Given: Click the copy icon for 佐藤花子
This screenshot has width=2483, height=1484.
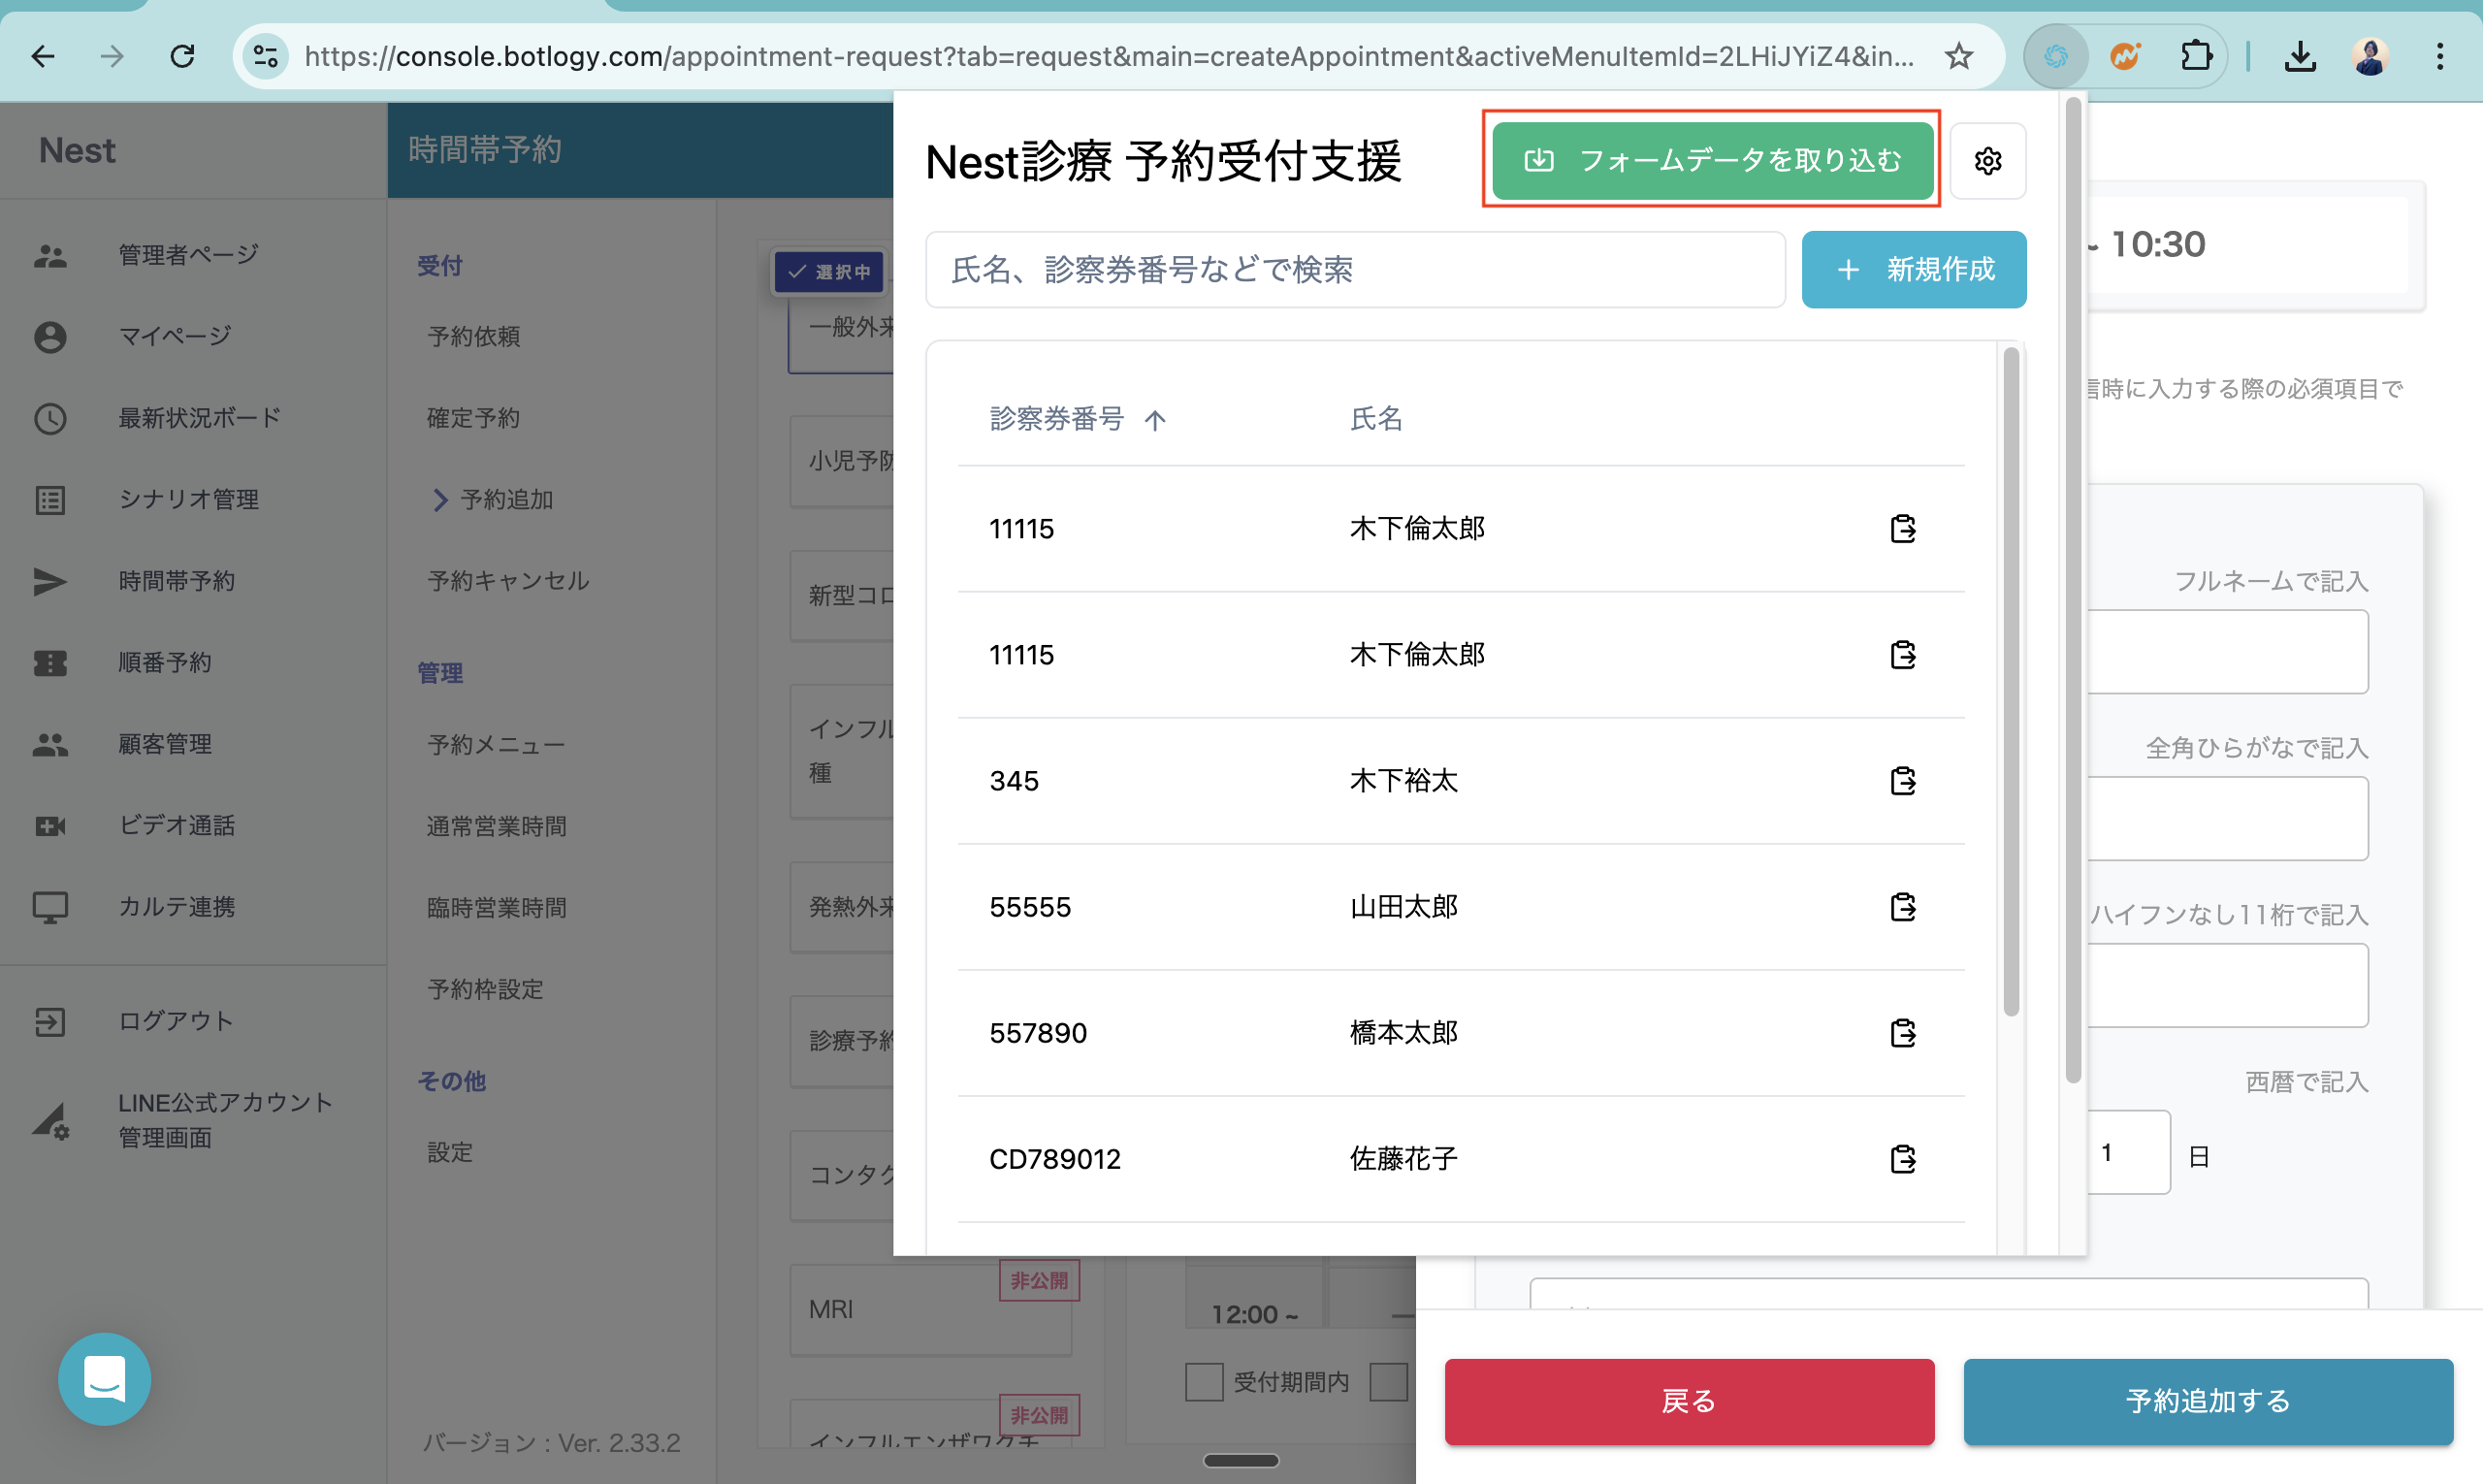Looking at the screenshot, I should coord(1902,1158).
